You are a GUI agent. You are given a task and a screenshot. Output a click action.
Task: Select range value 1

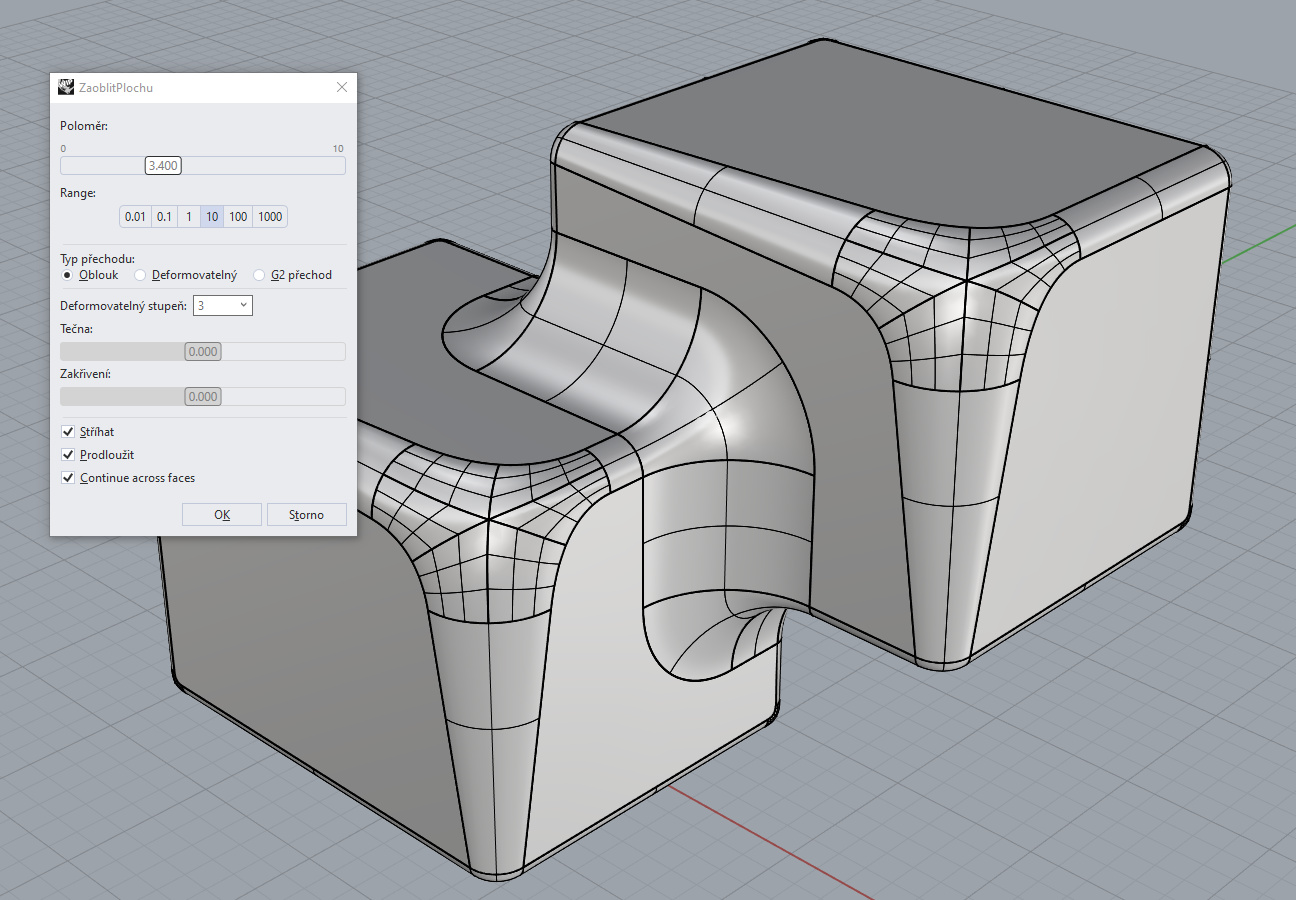[189, 217]
